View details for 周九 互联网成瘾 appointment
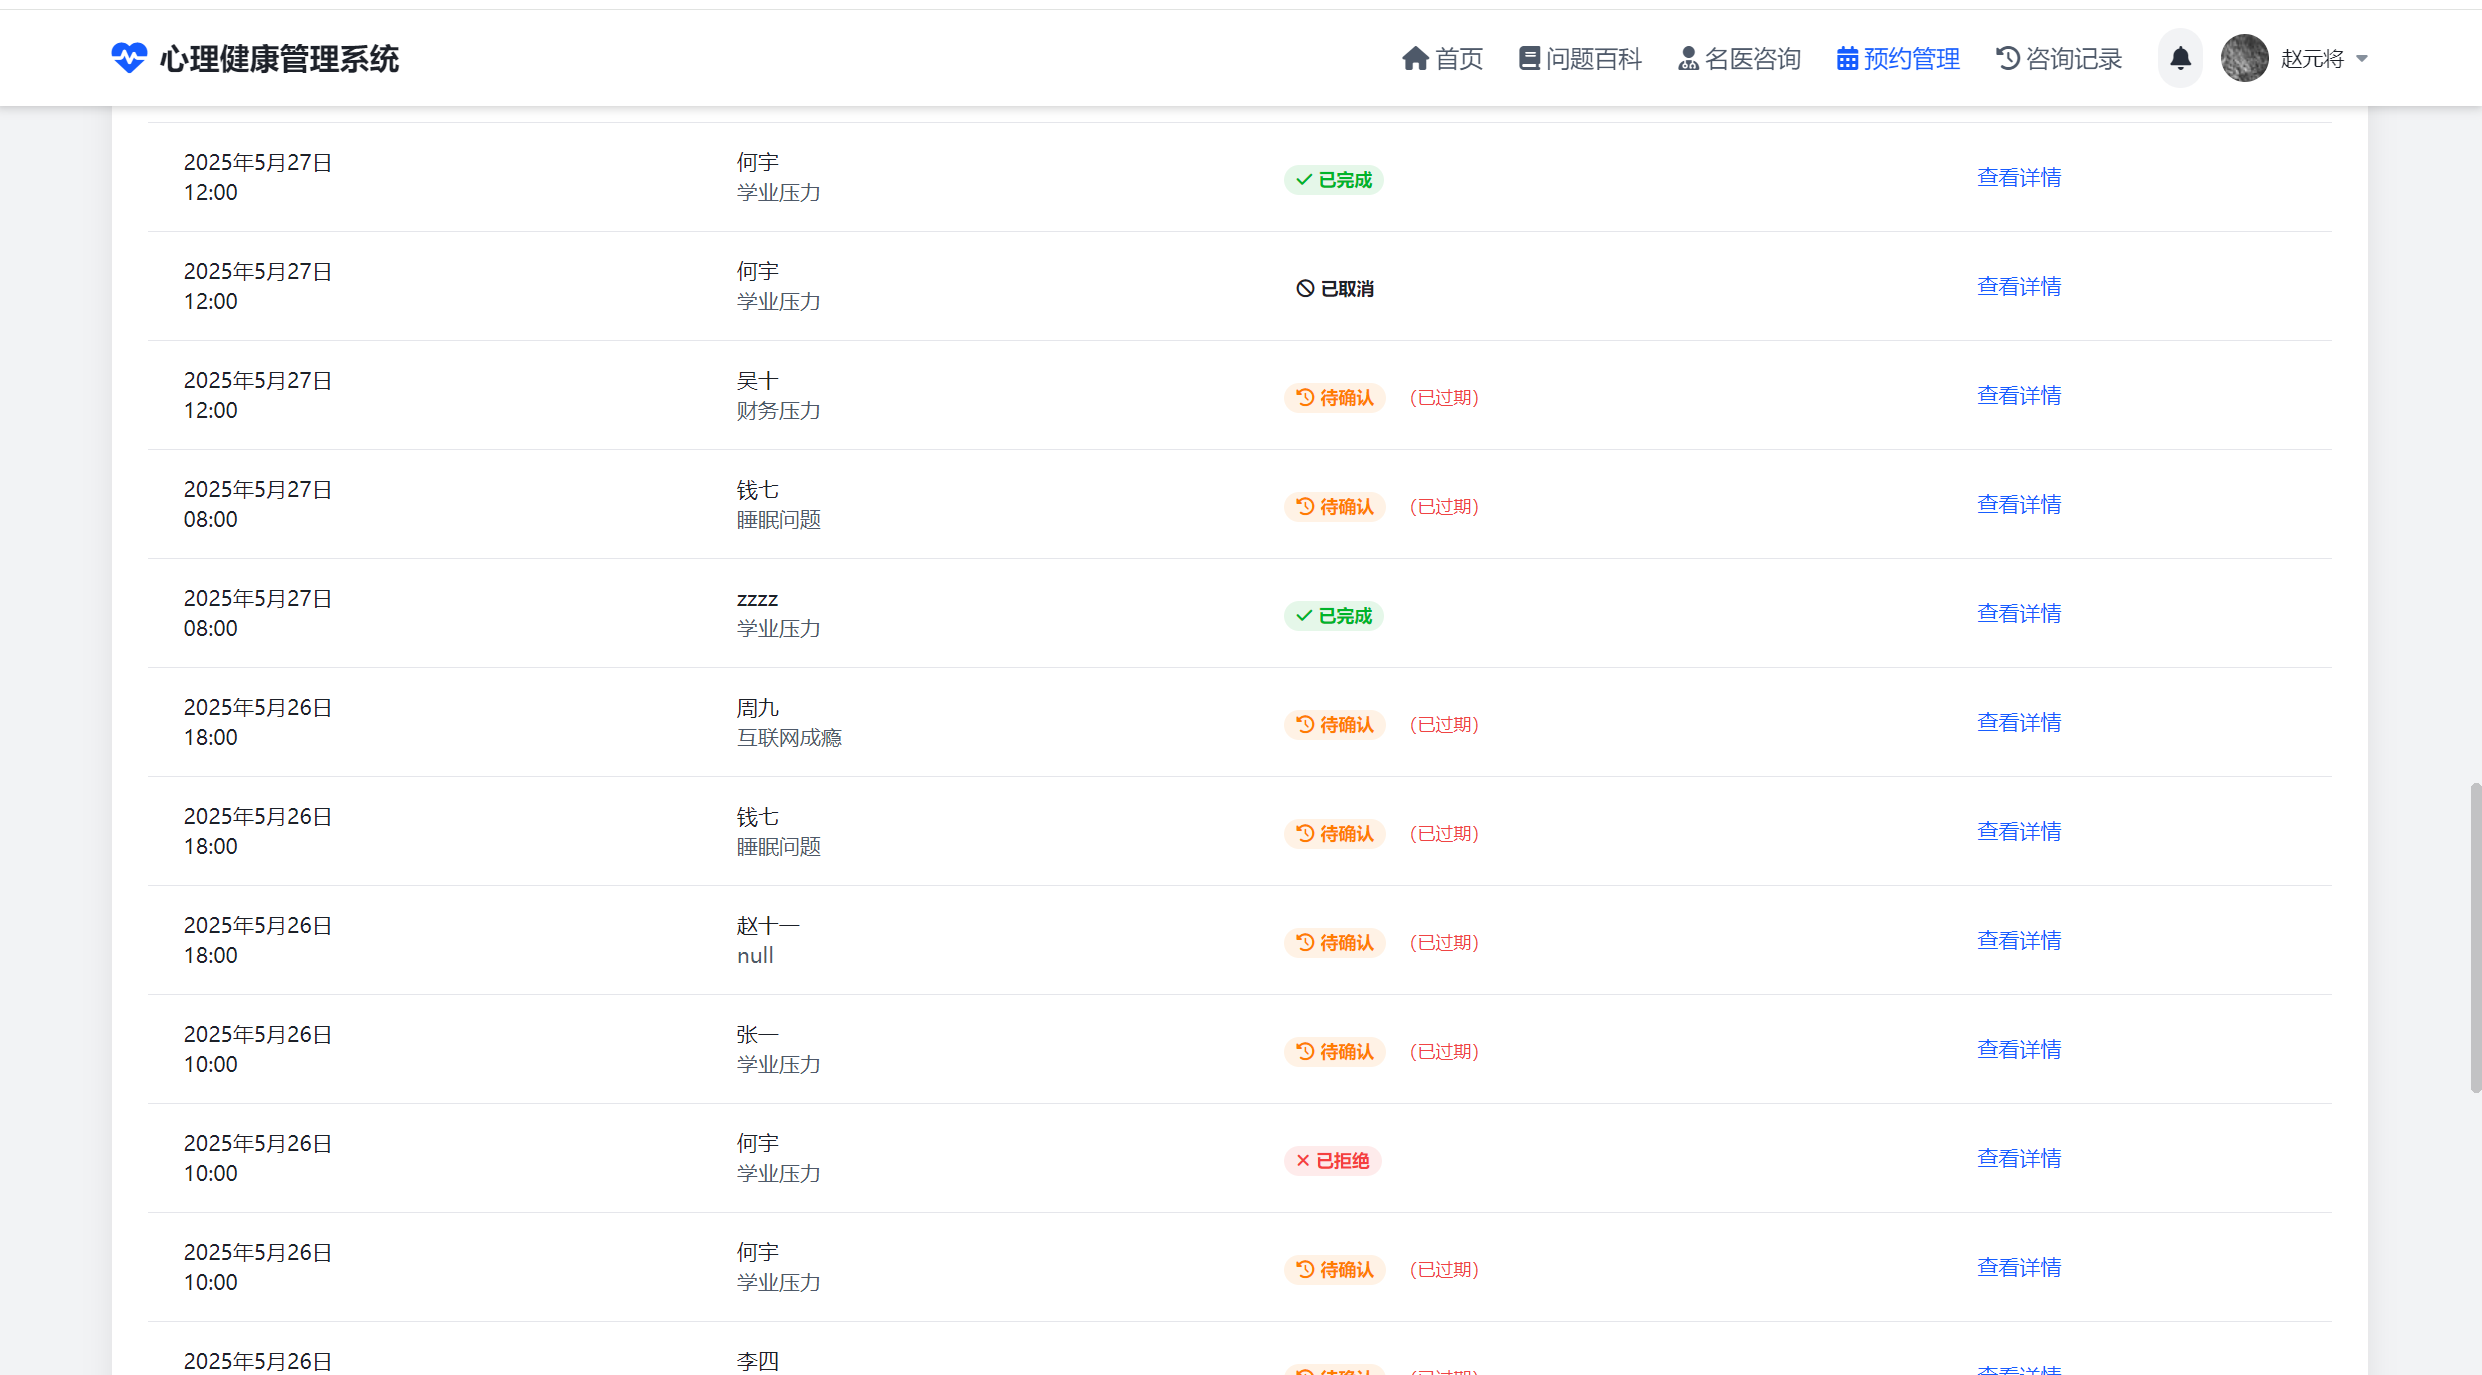Screen dimensions: 2482x1375 pos(2018,723)
